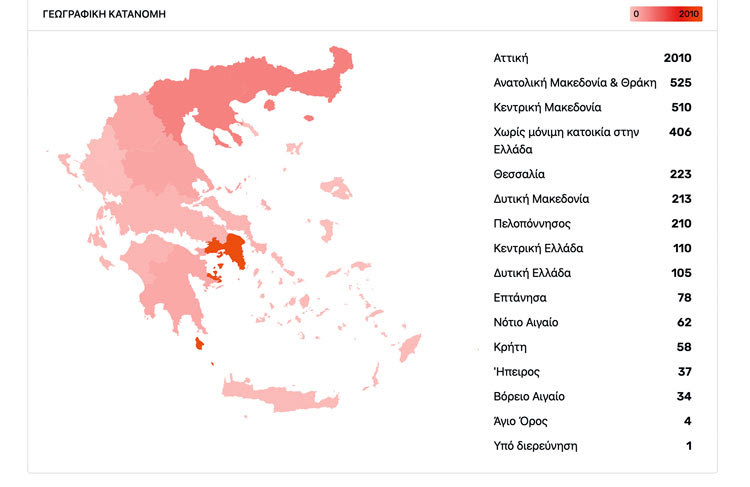750x487 pixels.
Task: Click Χωρίς μόνιμη κατοικία στην Ελλάδα entry
Action: click(x=592, y=141)
